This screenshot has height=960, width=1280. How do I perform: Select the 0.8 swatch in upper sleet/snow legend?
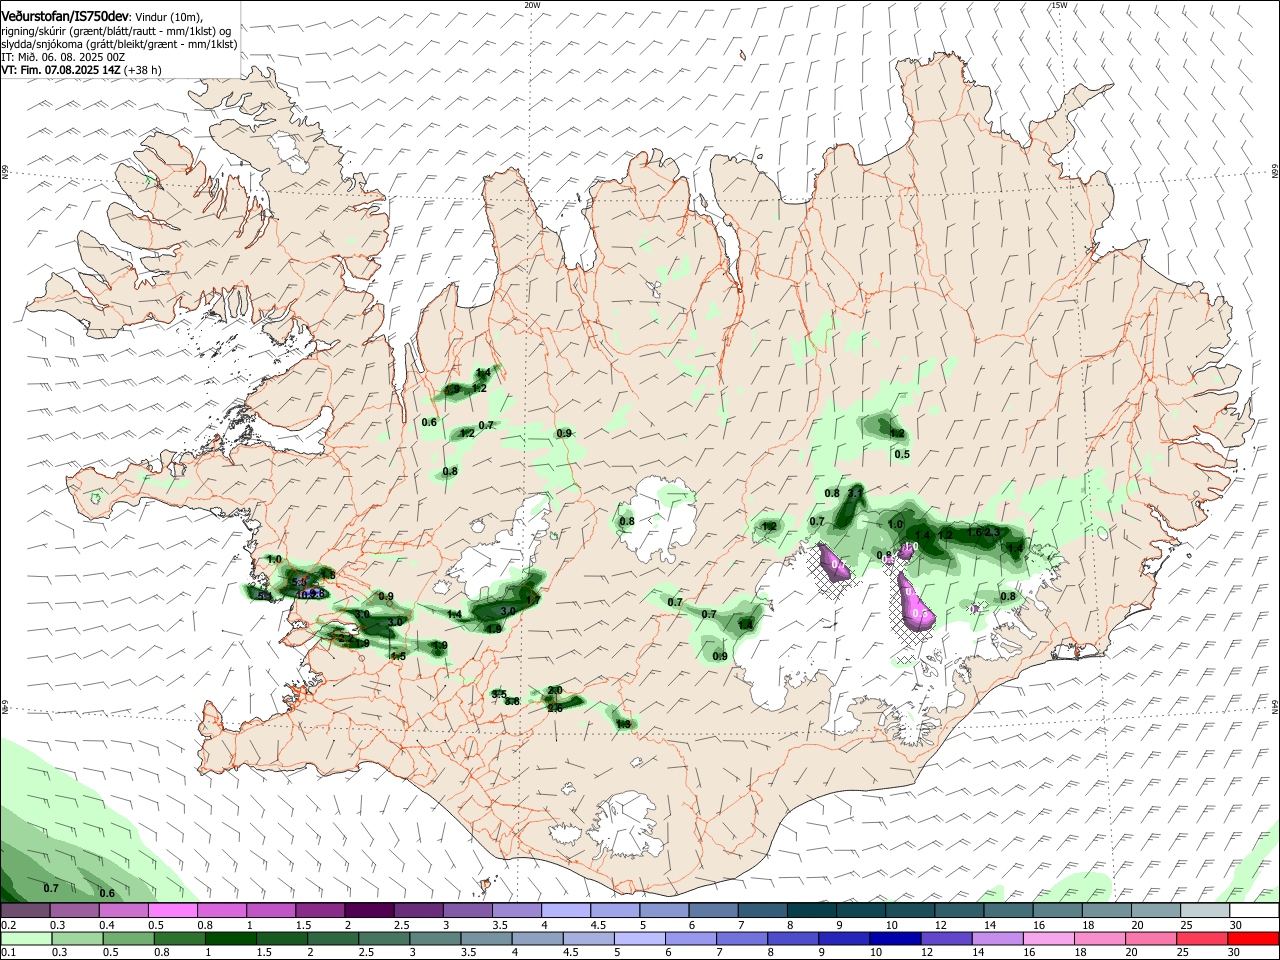(x=222, y=910)
